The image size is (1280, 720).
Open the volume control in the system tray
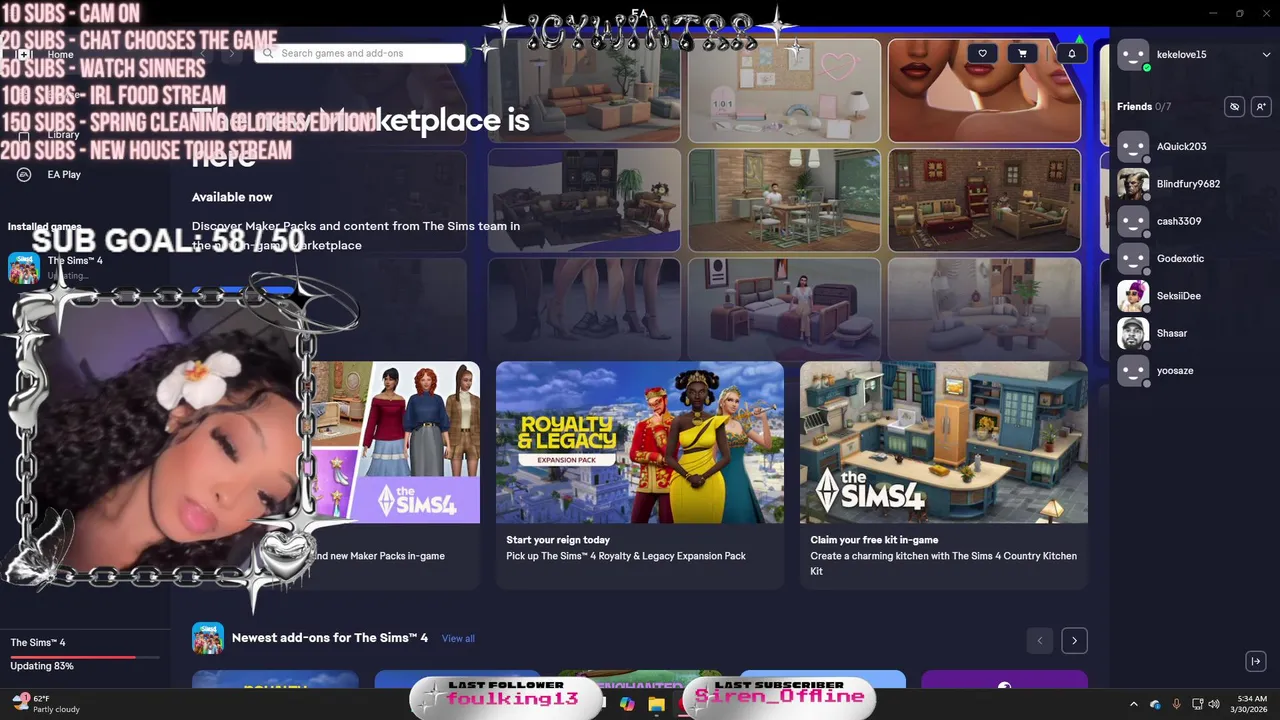(x=1215, y=704)
